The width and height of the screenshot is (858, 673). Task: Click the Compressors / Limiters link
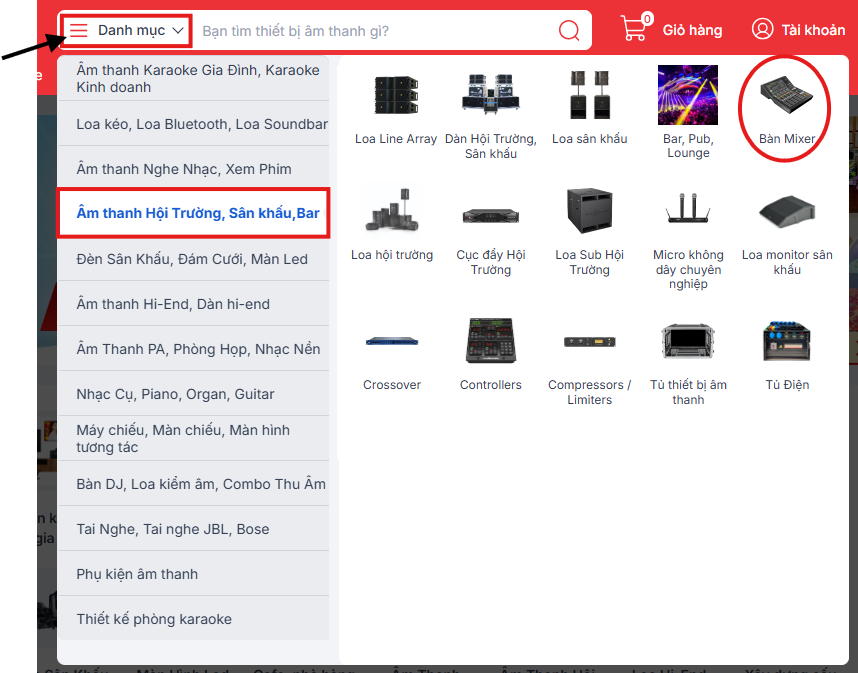click(x=589, y=392)
